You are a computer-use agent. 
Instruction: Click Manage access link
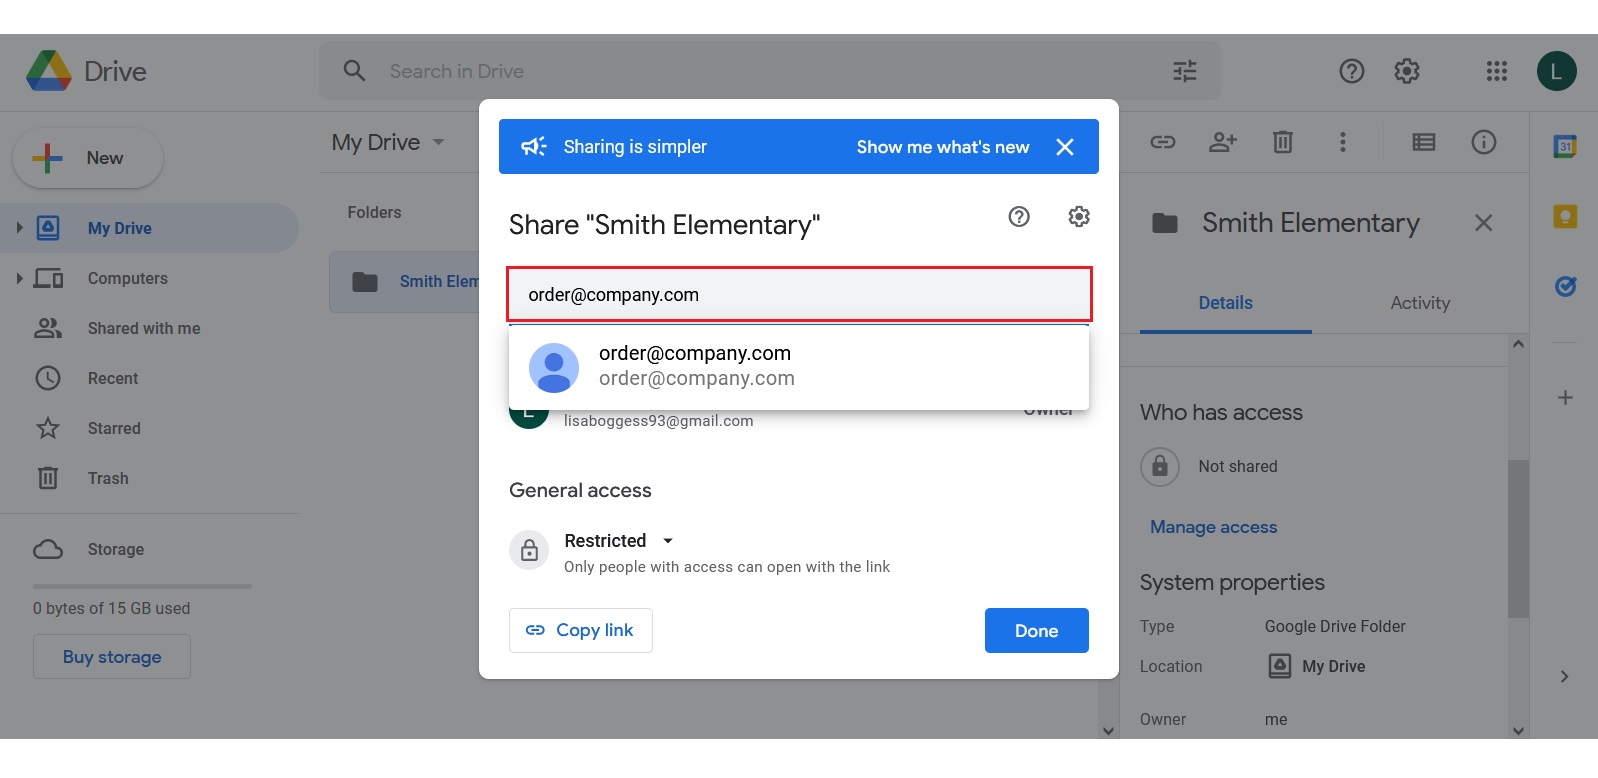click(x=1213, y=527)
